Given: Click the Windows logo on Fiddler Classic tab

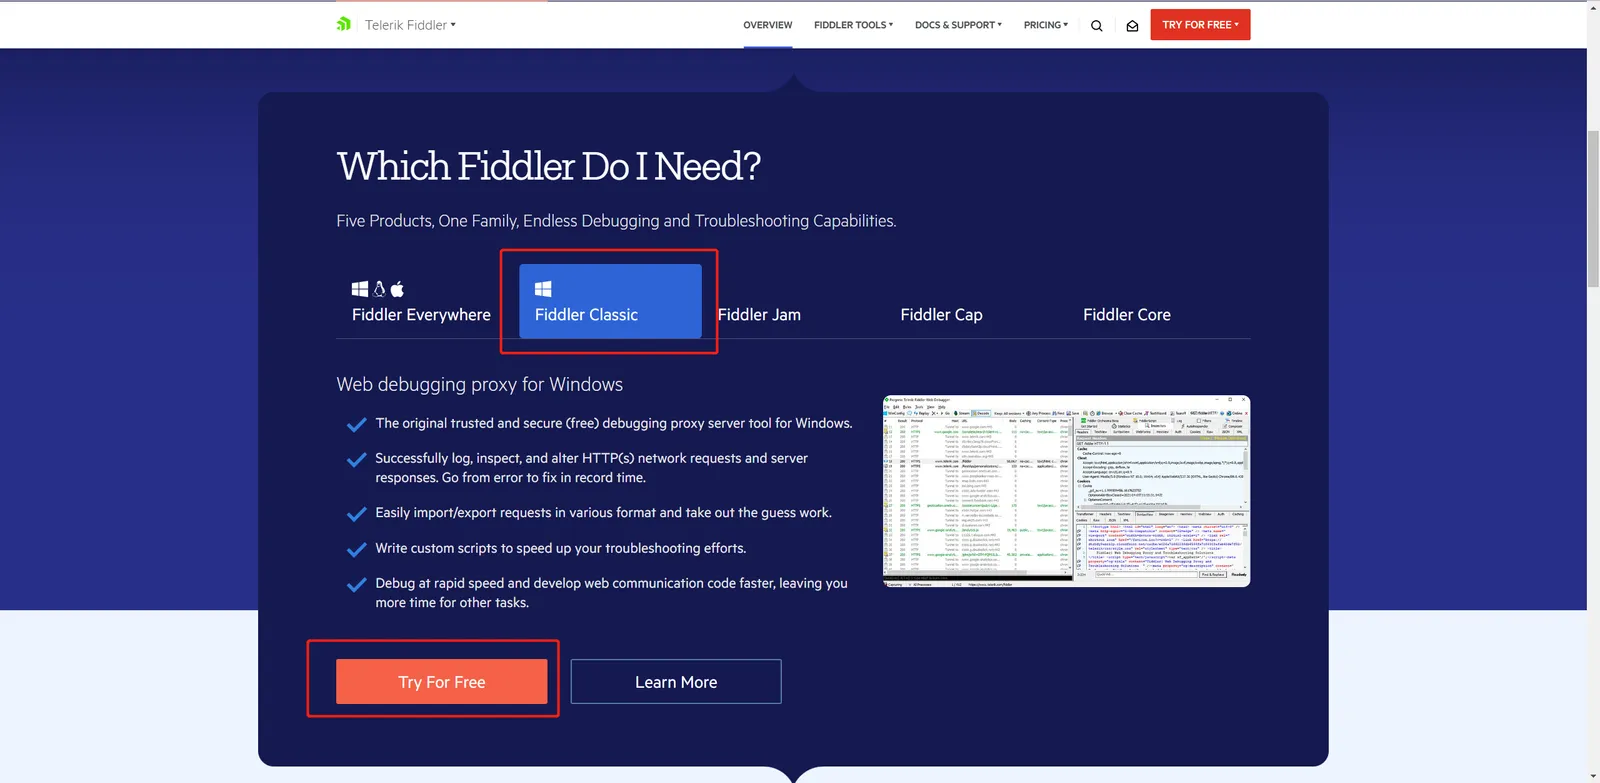Looking at the screenshot, I should [x=543, y=289].
